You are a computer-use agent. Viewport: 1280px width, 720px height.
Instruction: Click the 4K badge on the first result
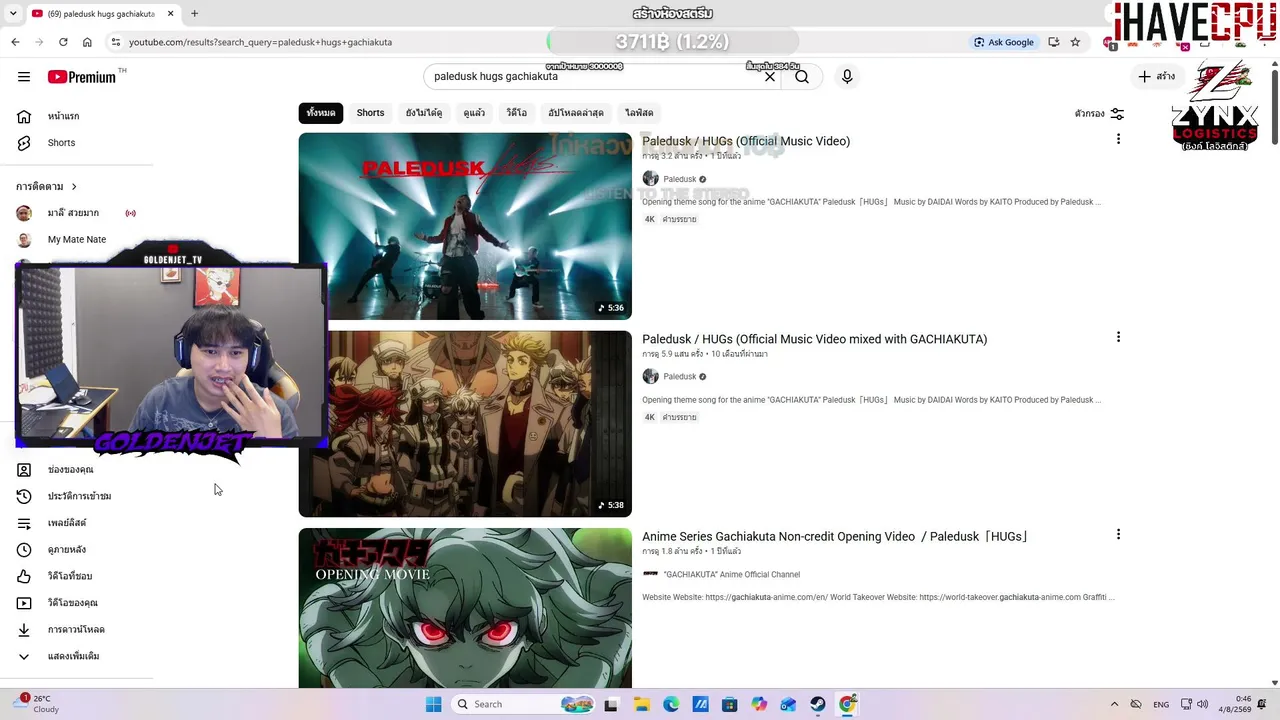pos(649,220)
